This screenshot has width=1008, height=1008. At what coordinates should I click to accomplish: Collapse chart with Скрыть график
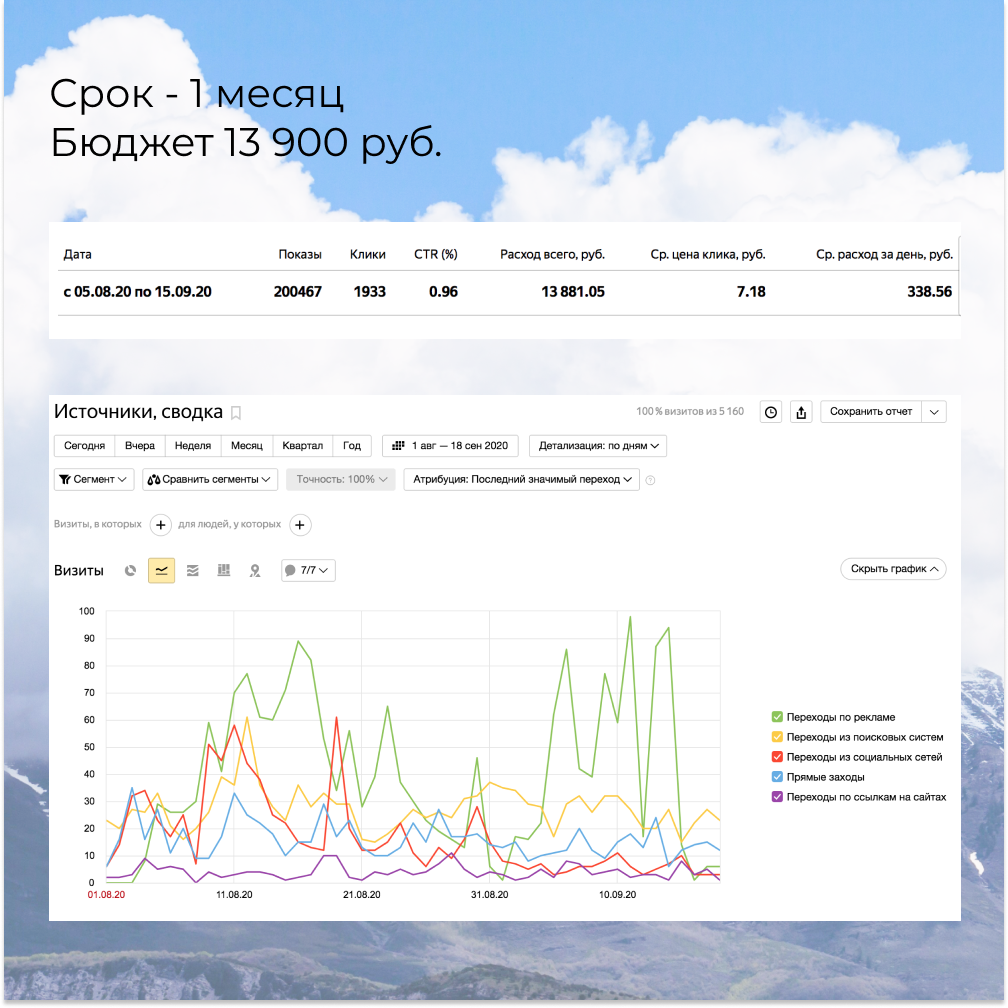click(x=893, y=569)
